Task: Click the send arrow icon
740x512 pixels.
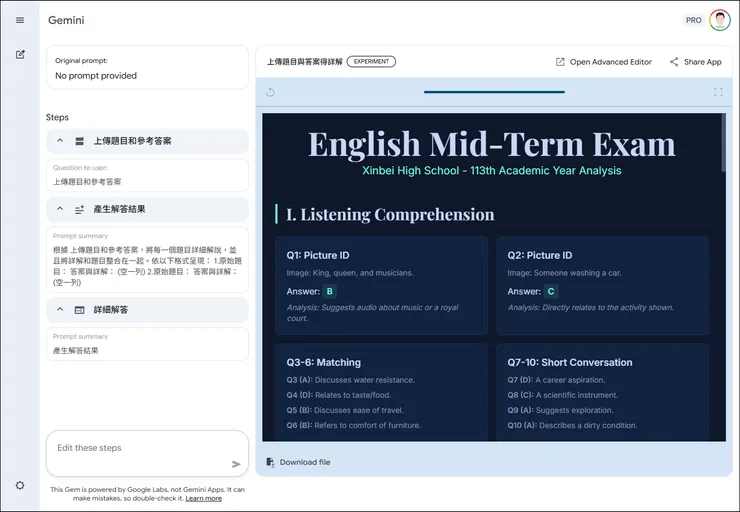Action: click(236, 464)
